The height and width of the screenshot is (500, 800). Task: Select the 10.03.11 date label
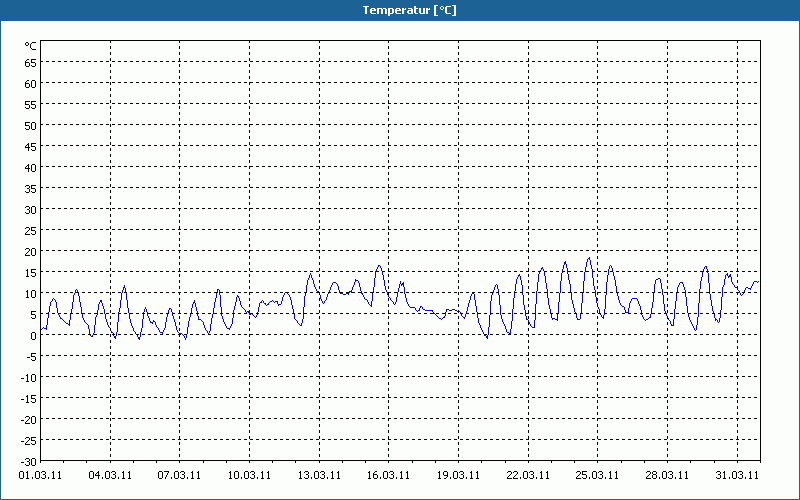point(249,476)
